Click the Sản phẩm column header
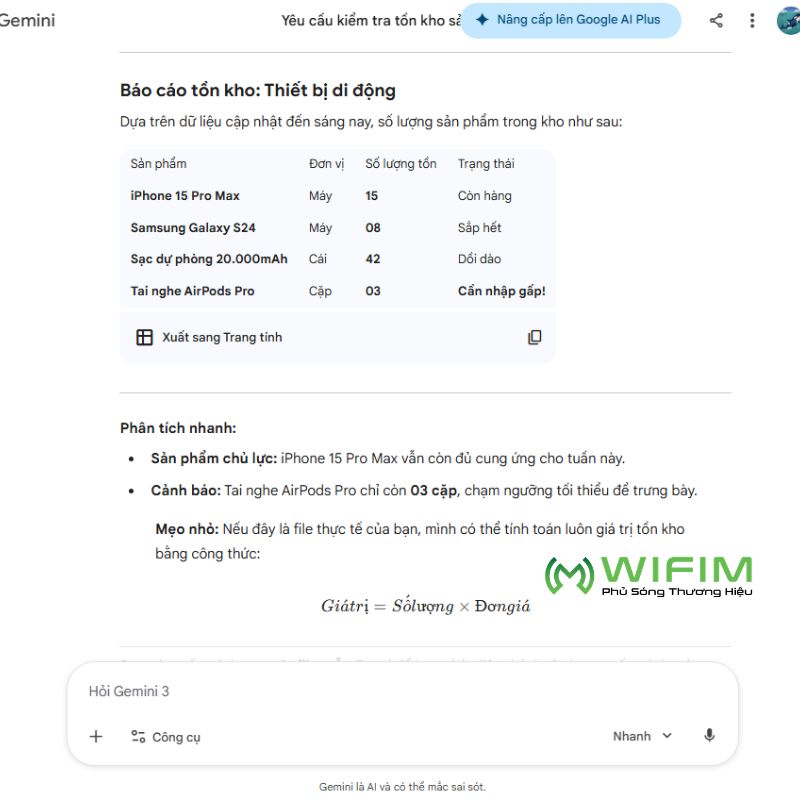Screen dimensions: 800x800 158,164
